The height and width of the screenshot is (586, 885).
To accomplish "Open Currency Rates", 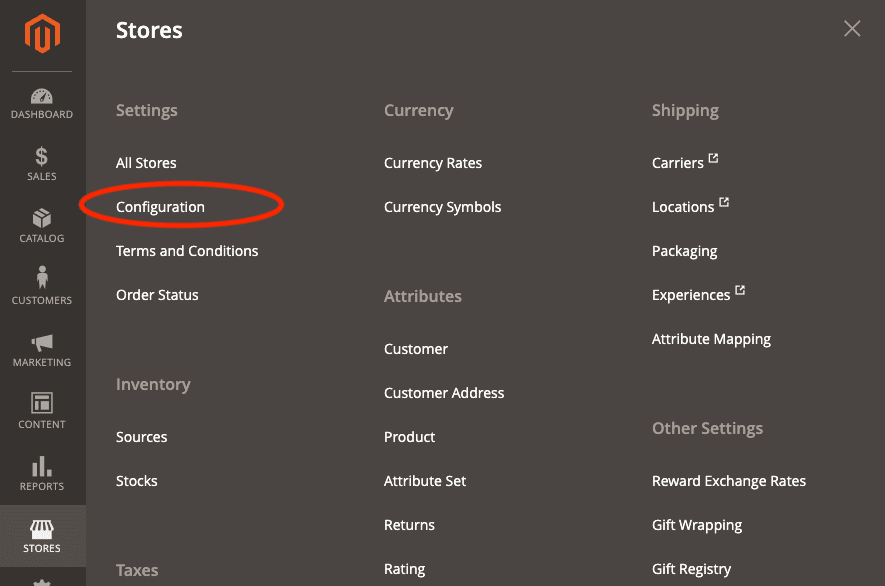I will pos(433,162).
